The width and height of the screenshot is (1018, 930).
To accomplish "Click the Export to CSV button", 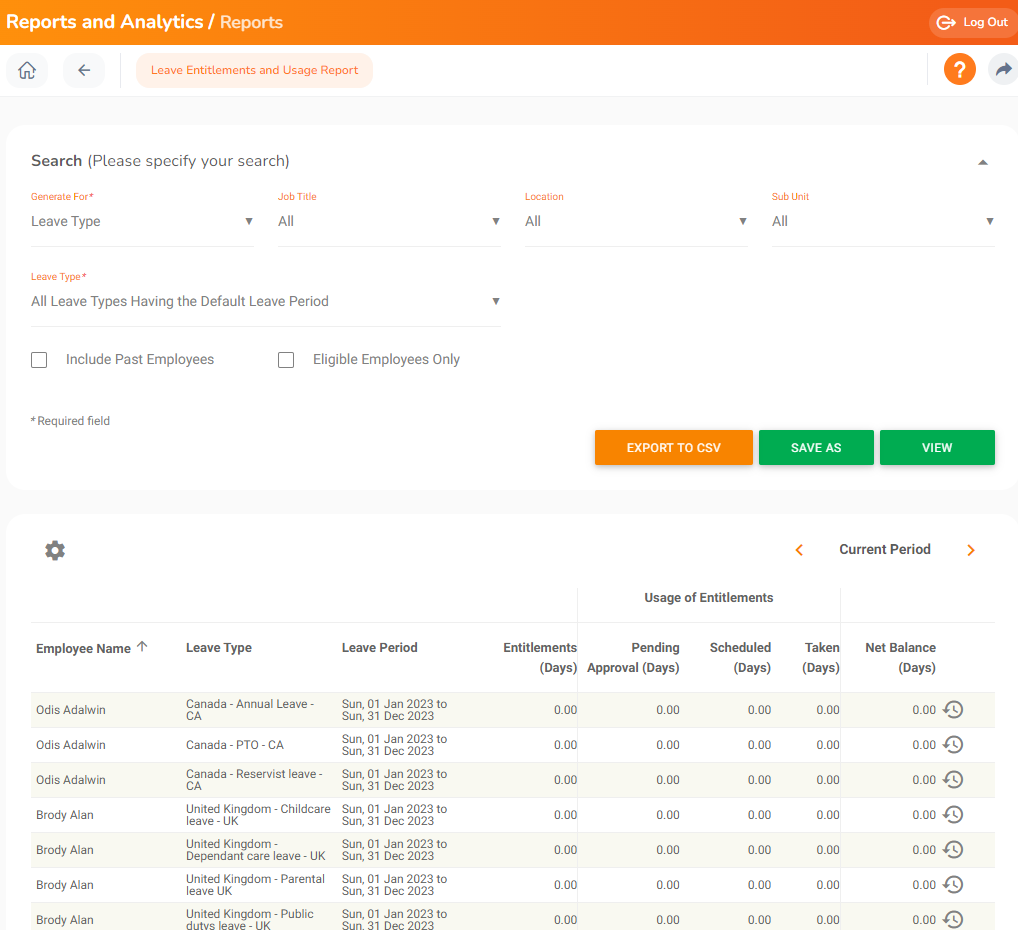I will (x=673, y=447).
